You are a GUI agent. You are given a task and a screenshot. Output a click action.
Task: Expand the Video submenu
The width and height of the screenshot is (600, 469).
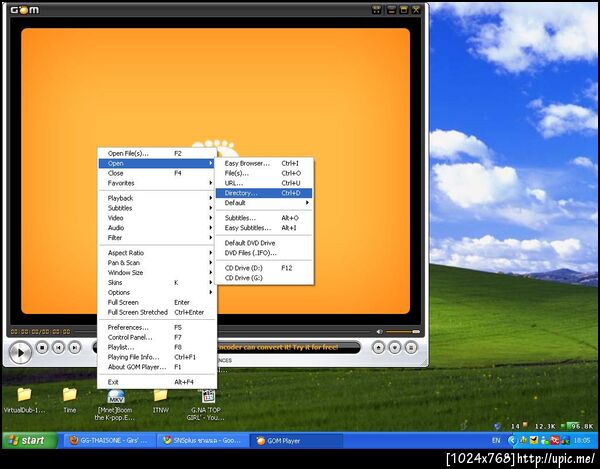tap(157, 218)
